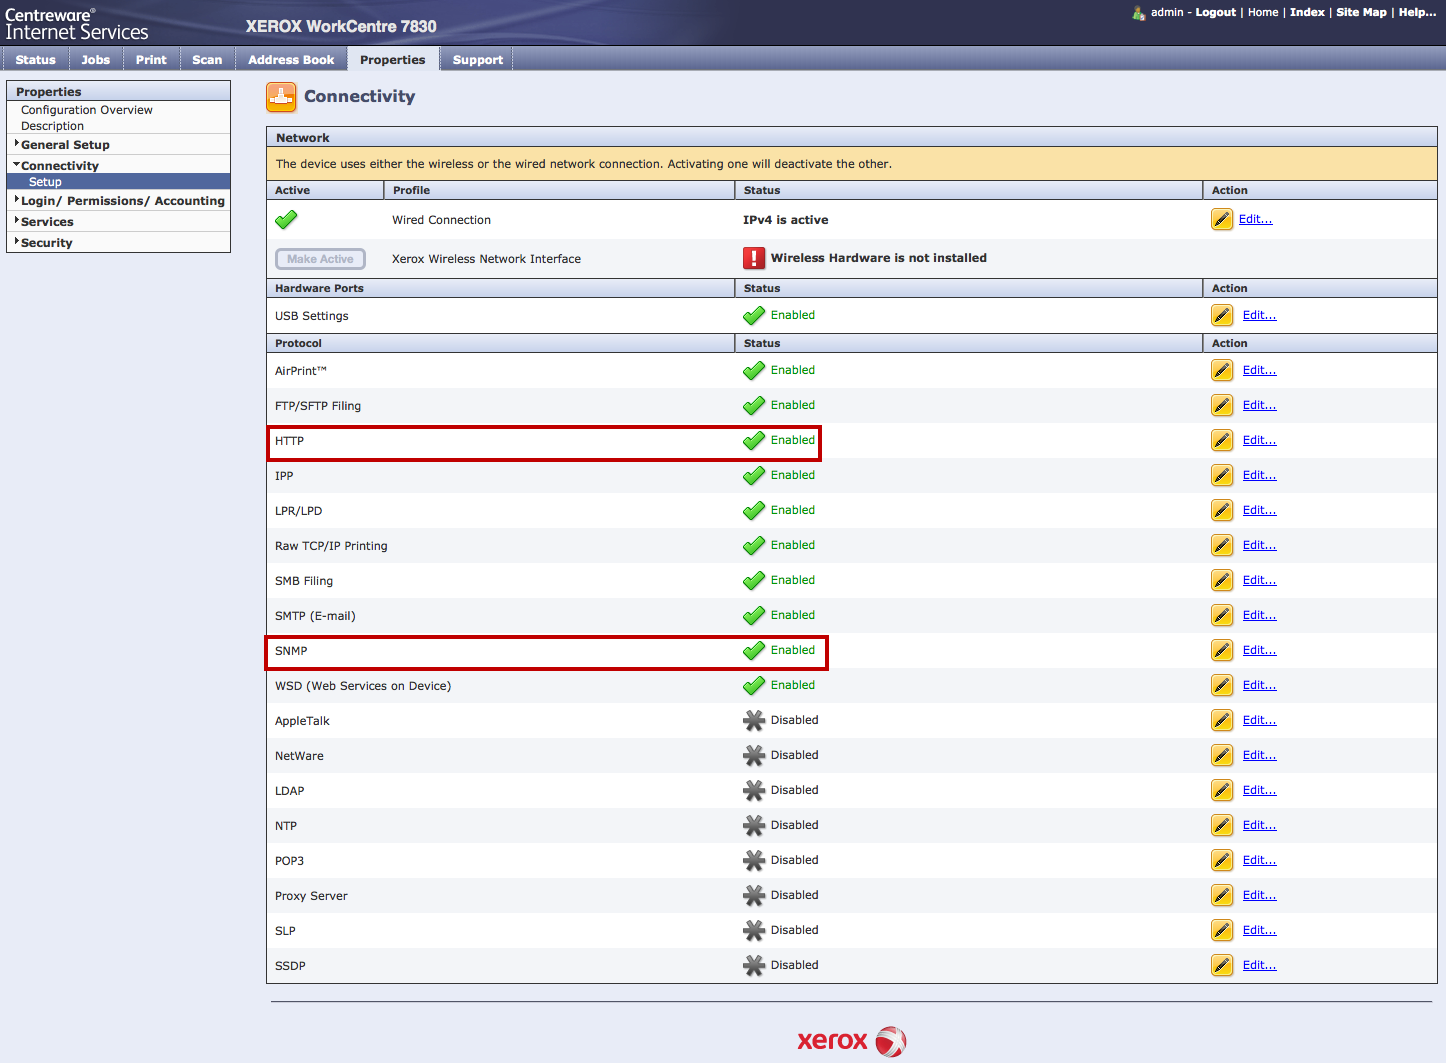This screenshot has width=1446, height=1063.
Task: Click the pencil edit icon for AirPrint
Action: coord(1222,371)
